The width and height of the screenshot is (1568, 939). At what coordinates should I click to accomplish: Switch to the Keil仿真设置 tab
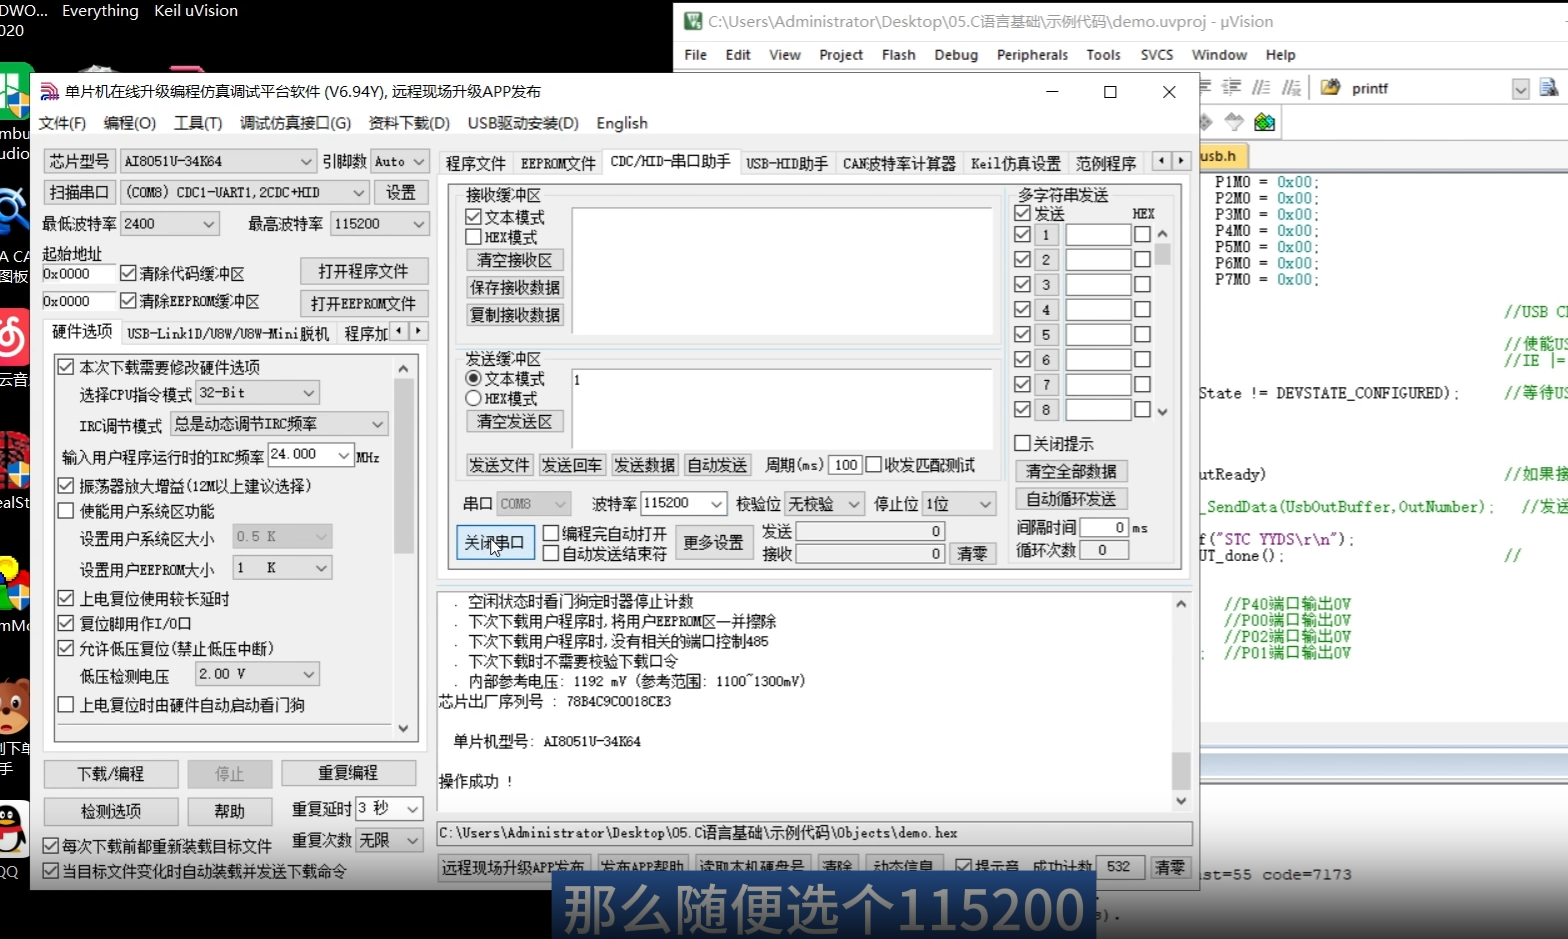(1015, 163)
